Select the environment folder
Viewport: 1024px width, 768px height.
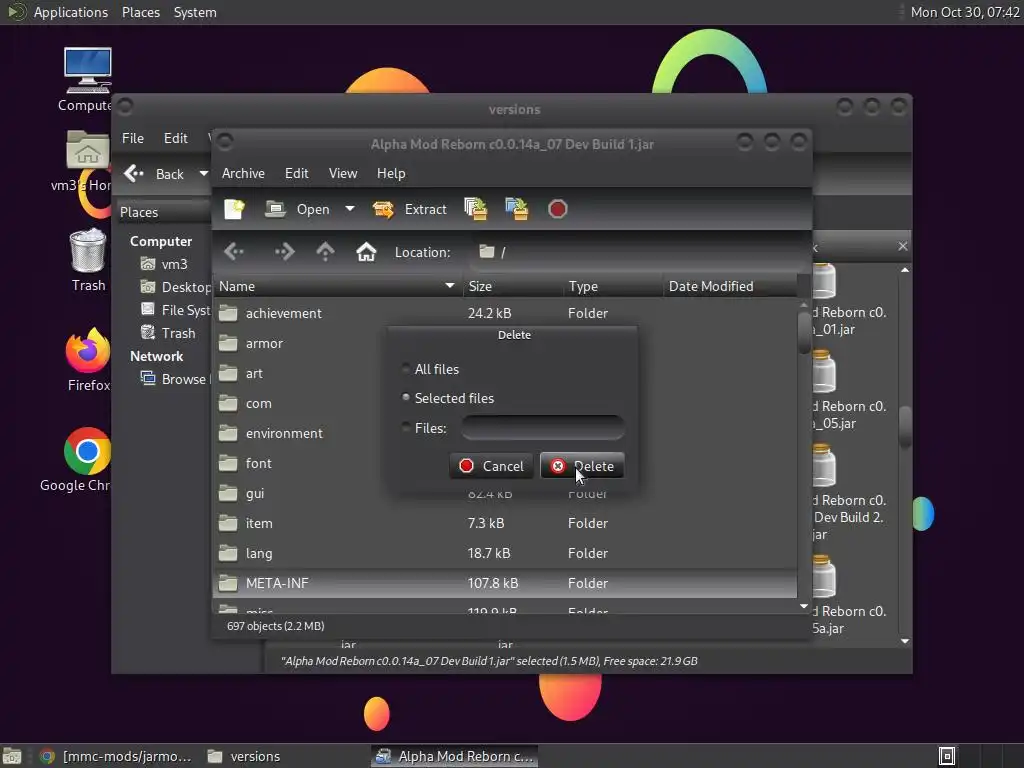[283, 434]
